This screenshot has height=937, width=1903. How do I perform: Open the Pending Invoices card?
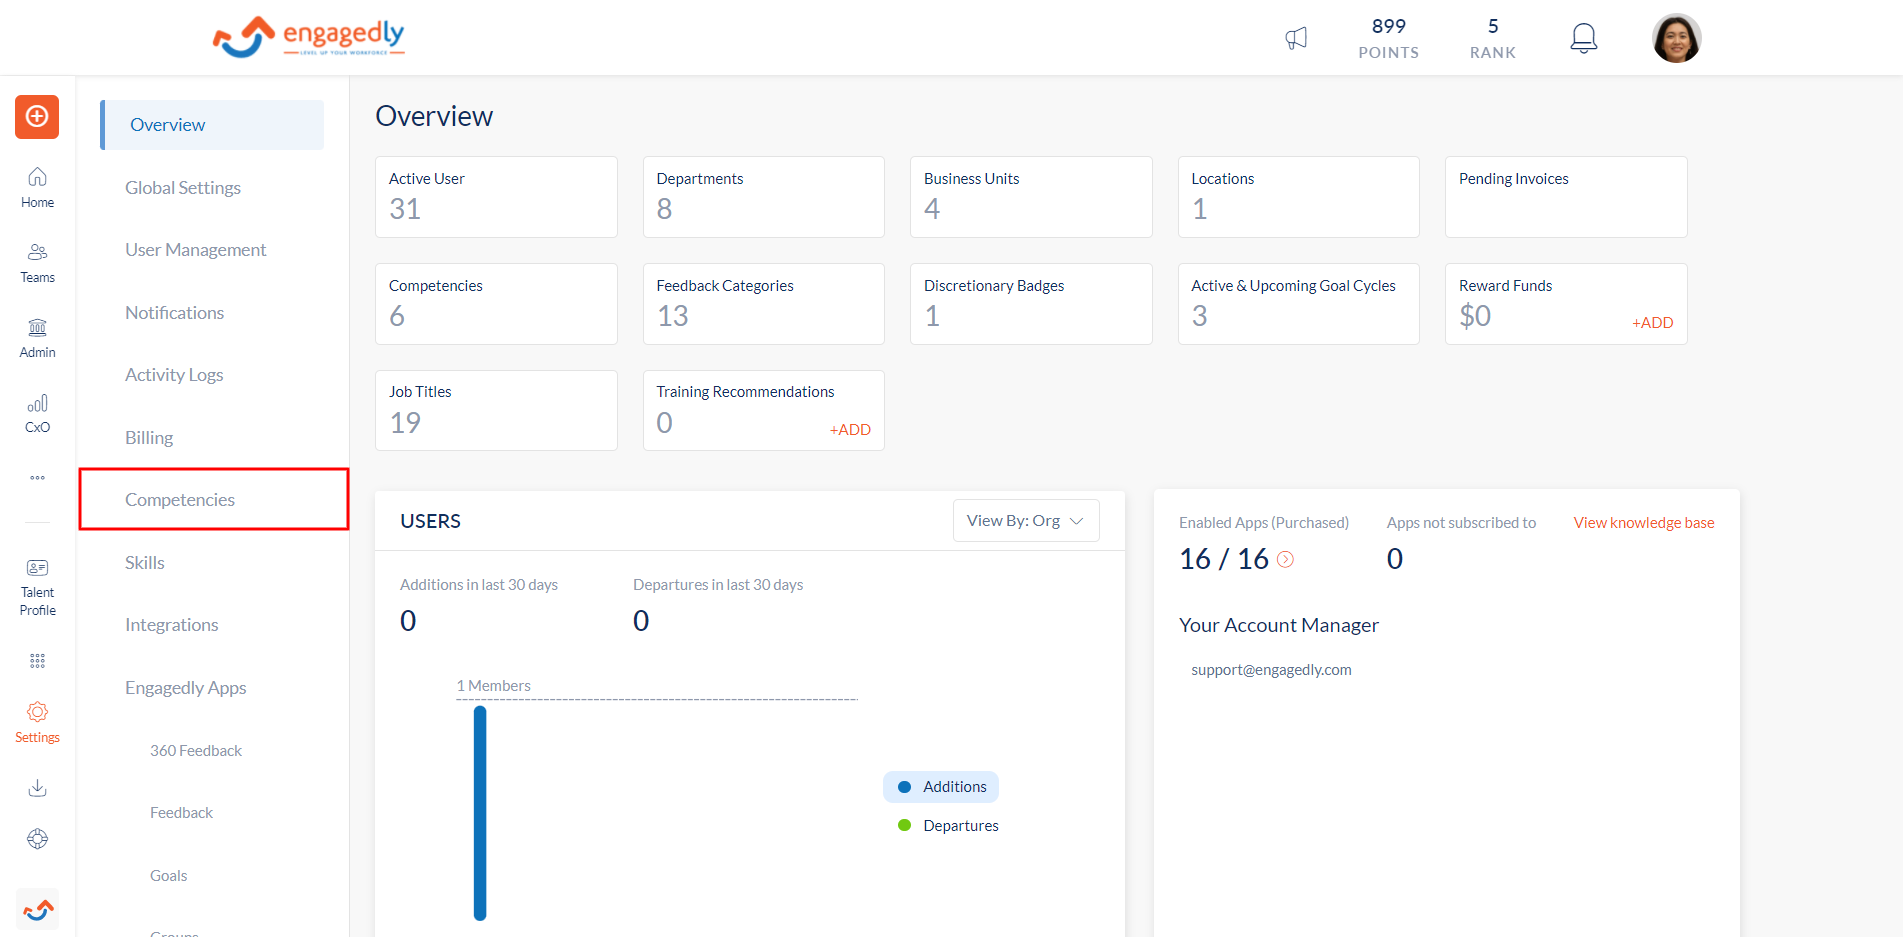tap(1566, 197)
